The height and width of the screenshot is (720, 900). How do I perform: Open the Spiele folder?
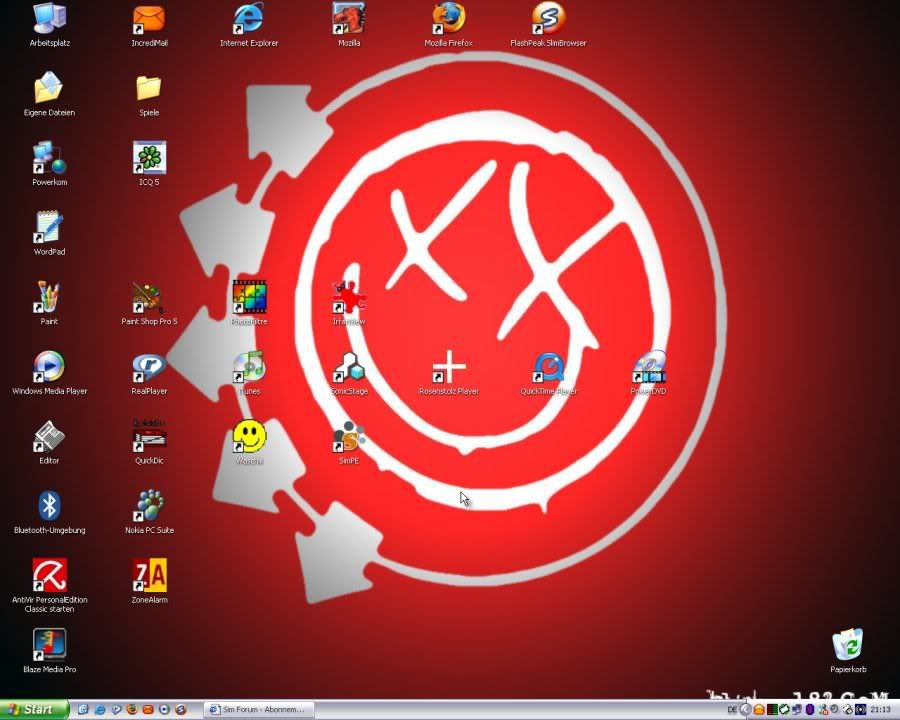point(149,89)
